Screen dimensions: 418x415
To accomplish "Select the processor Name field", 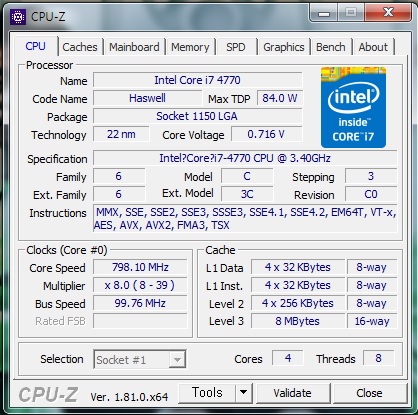I will [197, 80].
